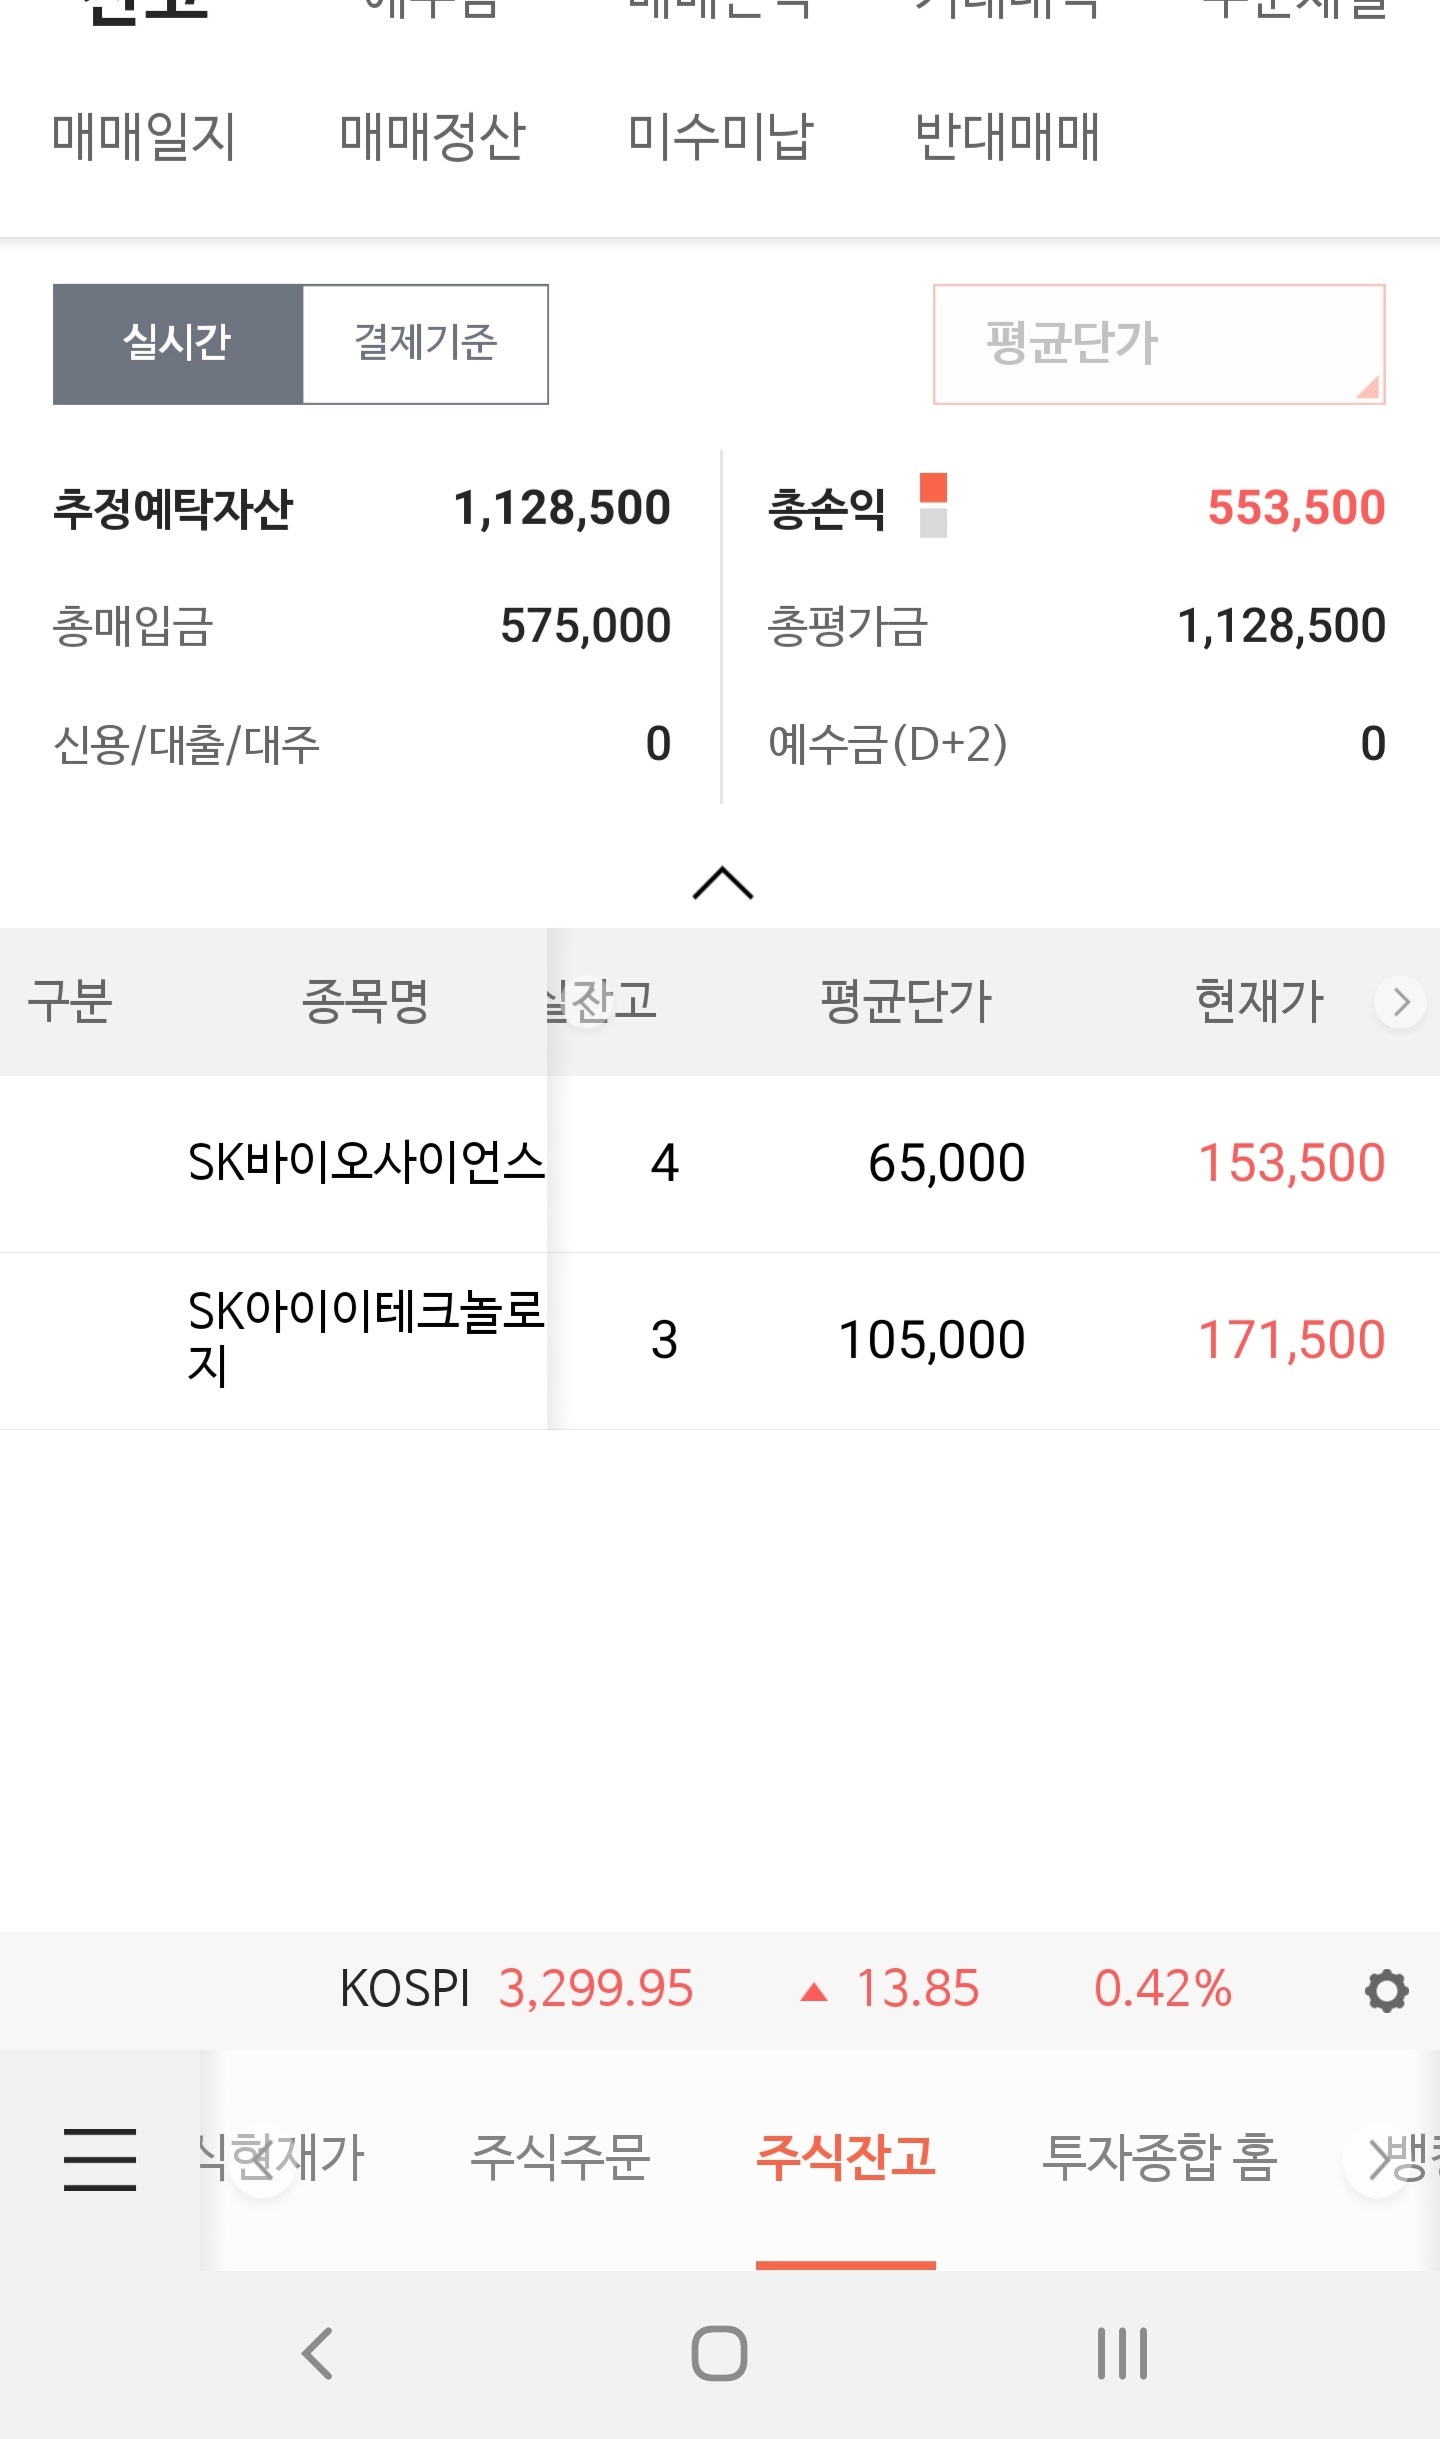Open the 미수미납 tab

pyautogui.click(x=720, y=137)
